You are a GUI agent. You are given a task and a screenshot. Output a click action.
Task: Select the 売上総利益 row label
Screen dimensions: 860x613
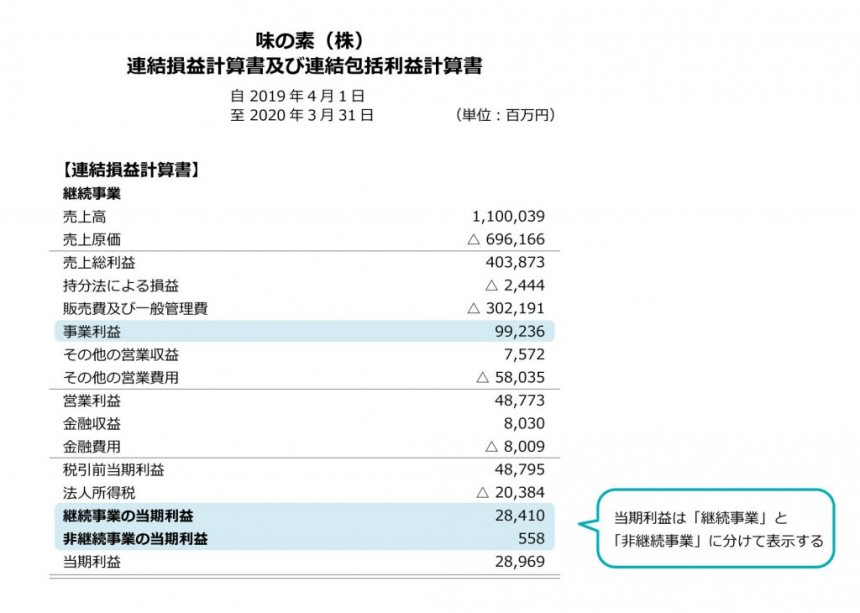[99, 263]
